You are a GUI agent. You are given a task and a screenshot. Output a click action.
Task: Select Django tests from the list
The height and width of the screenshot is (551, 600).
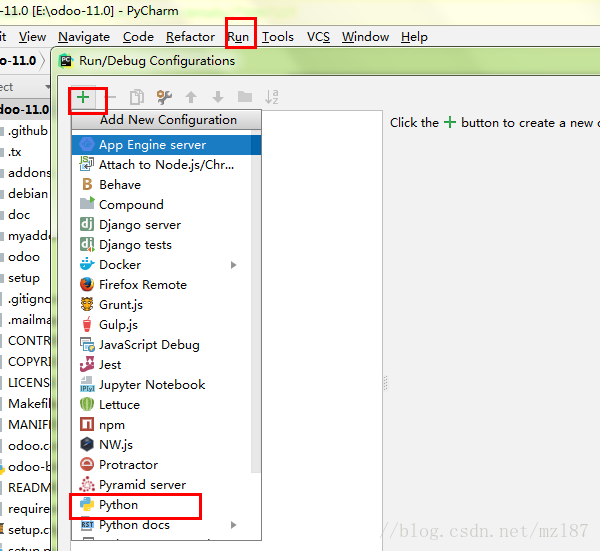[x=161, y=245]
